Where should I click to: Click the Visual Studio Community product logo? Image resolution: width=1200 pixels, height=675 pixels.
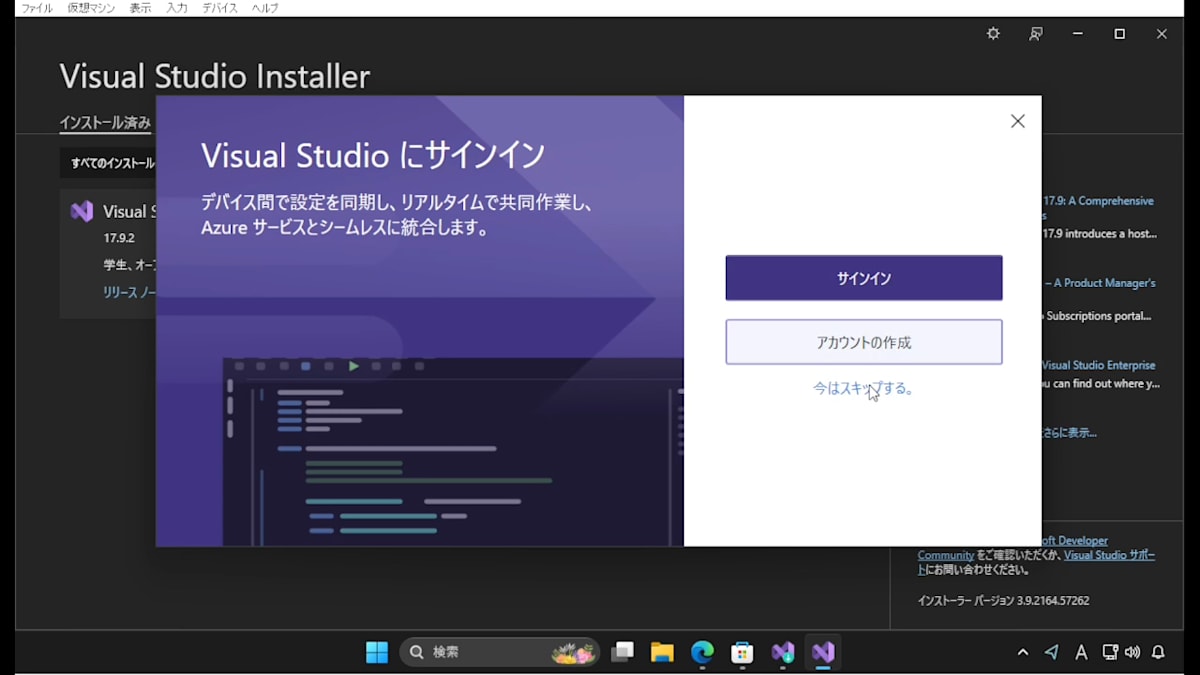84,211
